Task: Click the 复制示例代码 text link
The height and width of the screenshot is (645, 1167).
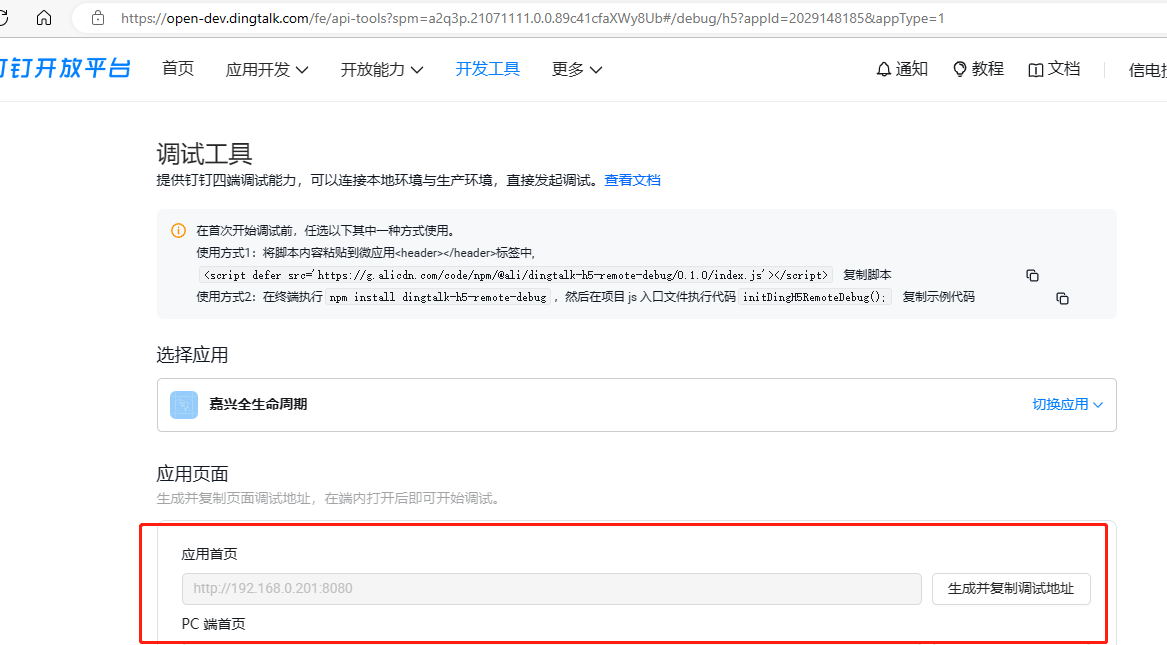Action: click(x=939, y=297)
